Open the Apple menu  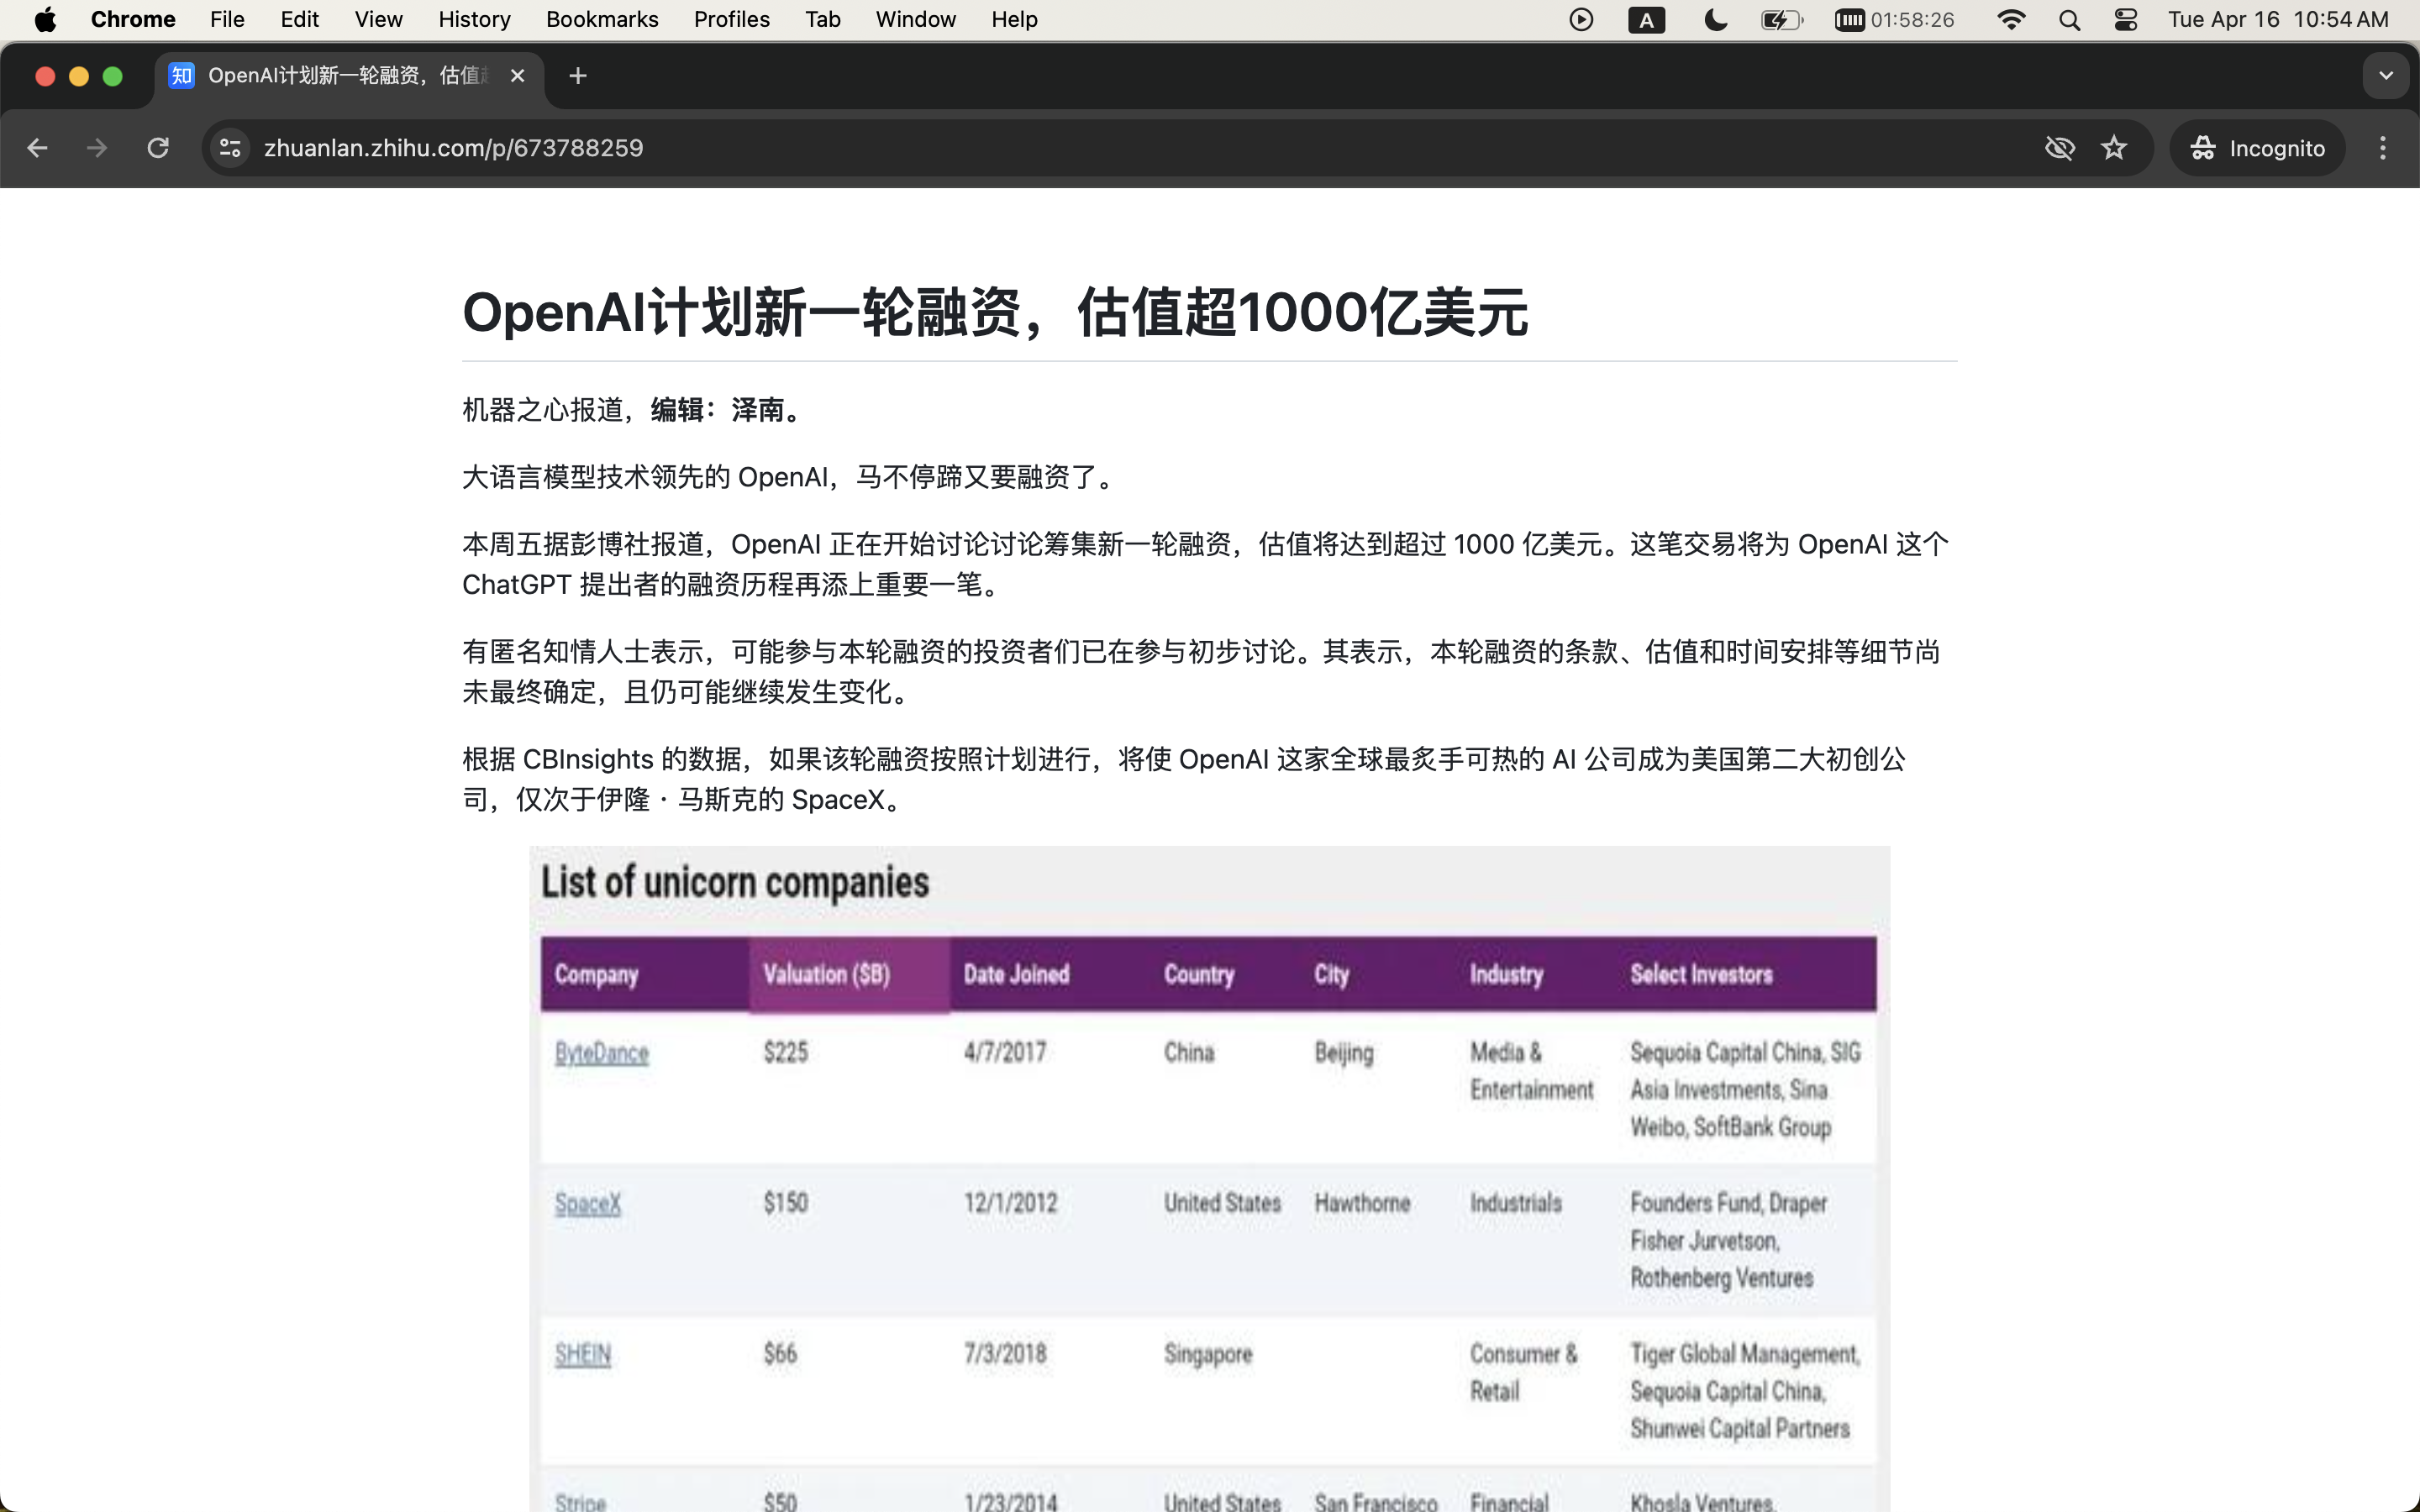tap(45, 20)
